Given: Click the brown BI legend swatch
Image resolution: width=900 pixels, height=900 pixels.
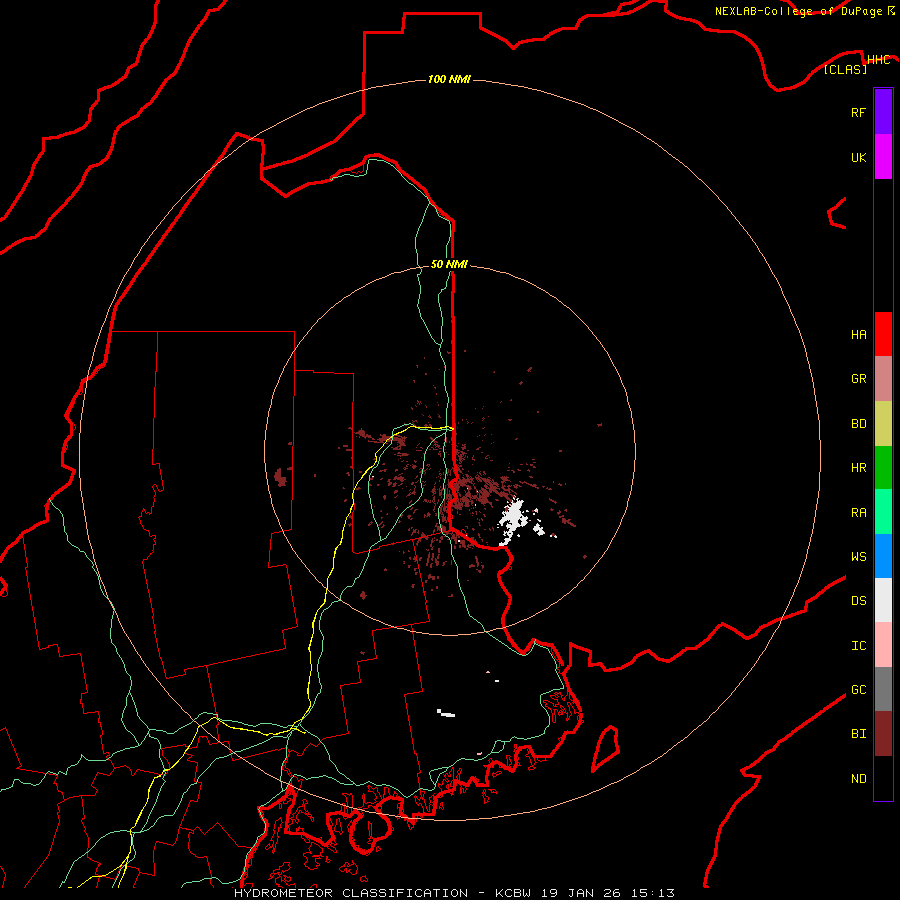Looking at the screenshot, I should click(x=883, y=734).
